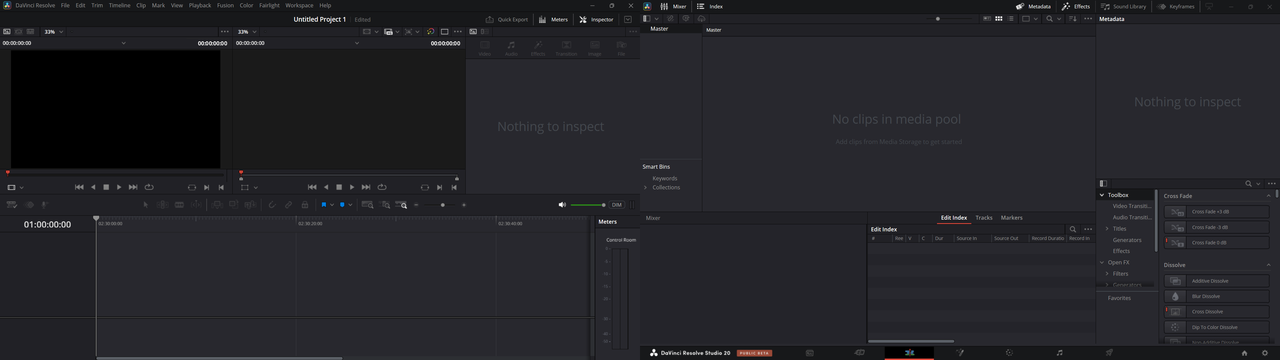Jump to first frame in timeline viewer

(312, 187)
